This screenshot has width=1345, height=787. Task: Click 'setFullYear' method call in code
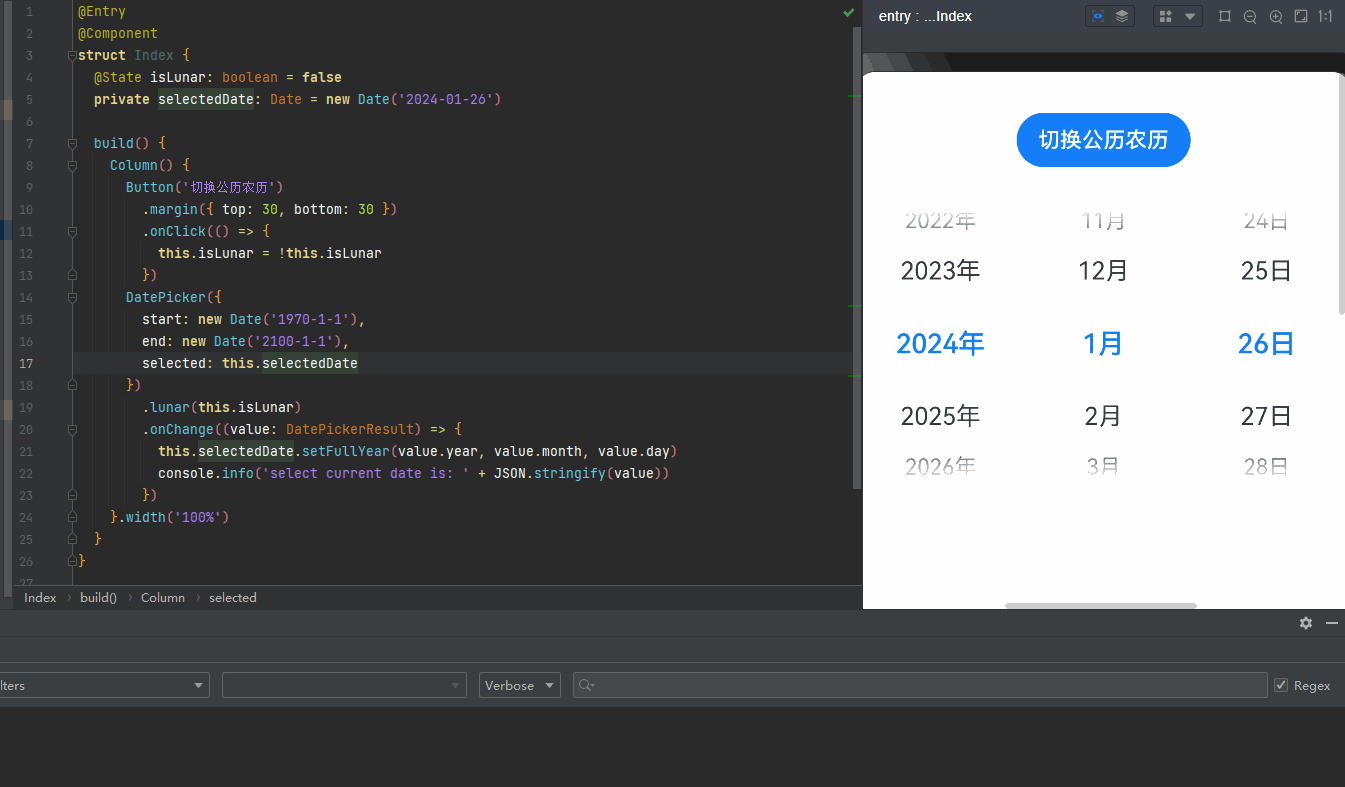(346, 451)
